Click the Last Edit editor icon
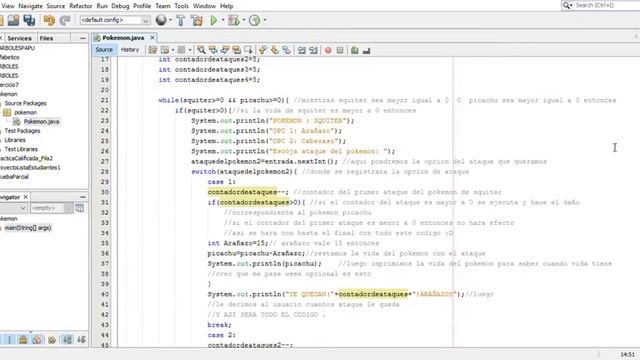This screenshot has height=360, width=640. (153, 50)
